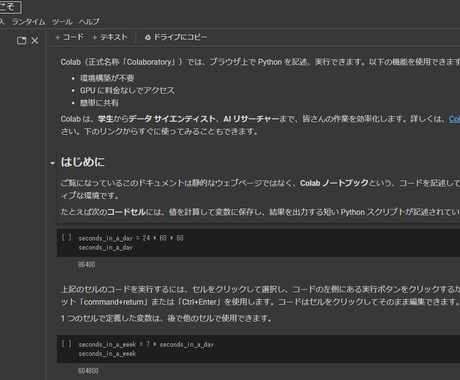The width and height of the screenshot is (460, 380).
Task: Click bold text Colab ノートブック
Action: coord(334,183)
